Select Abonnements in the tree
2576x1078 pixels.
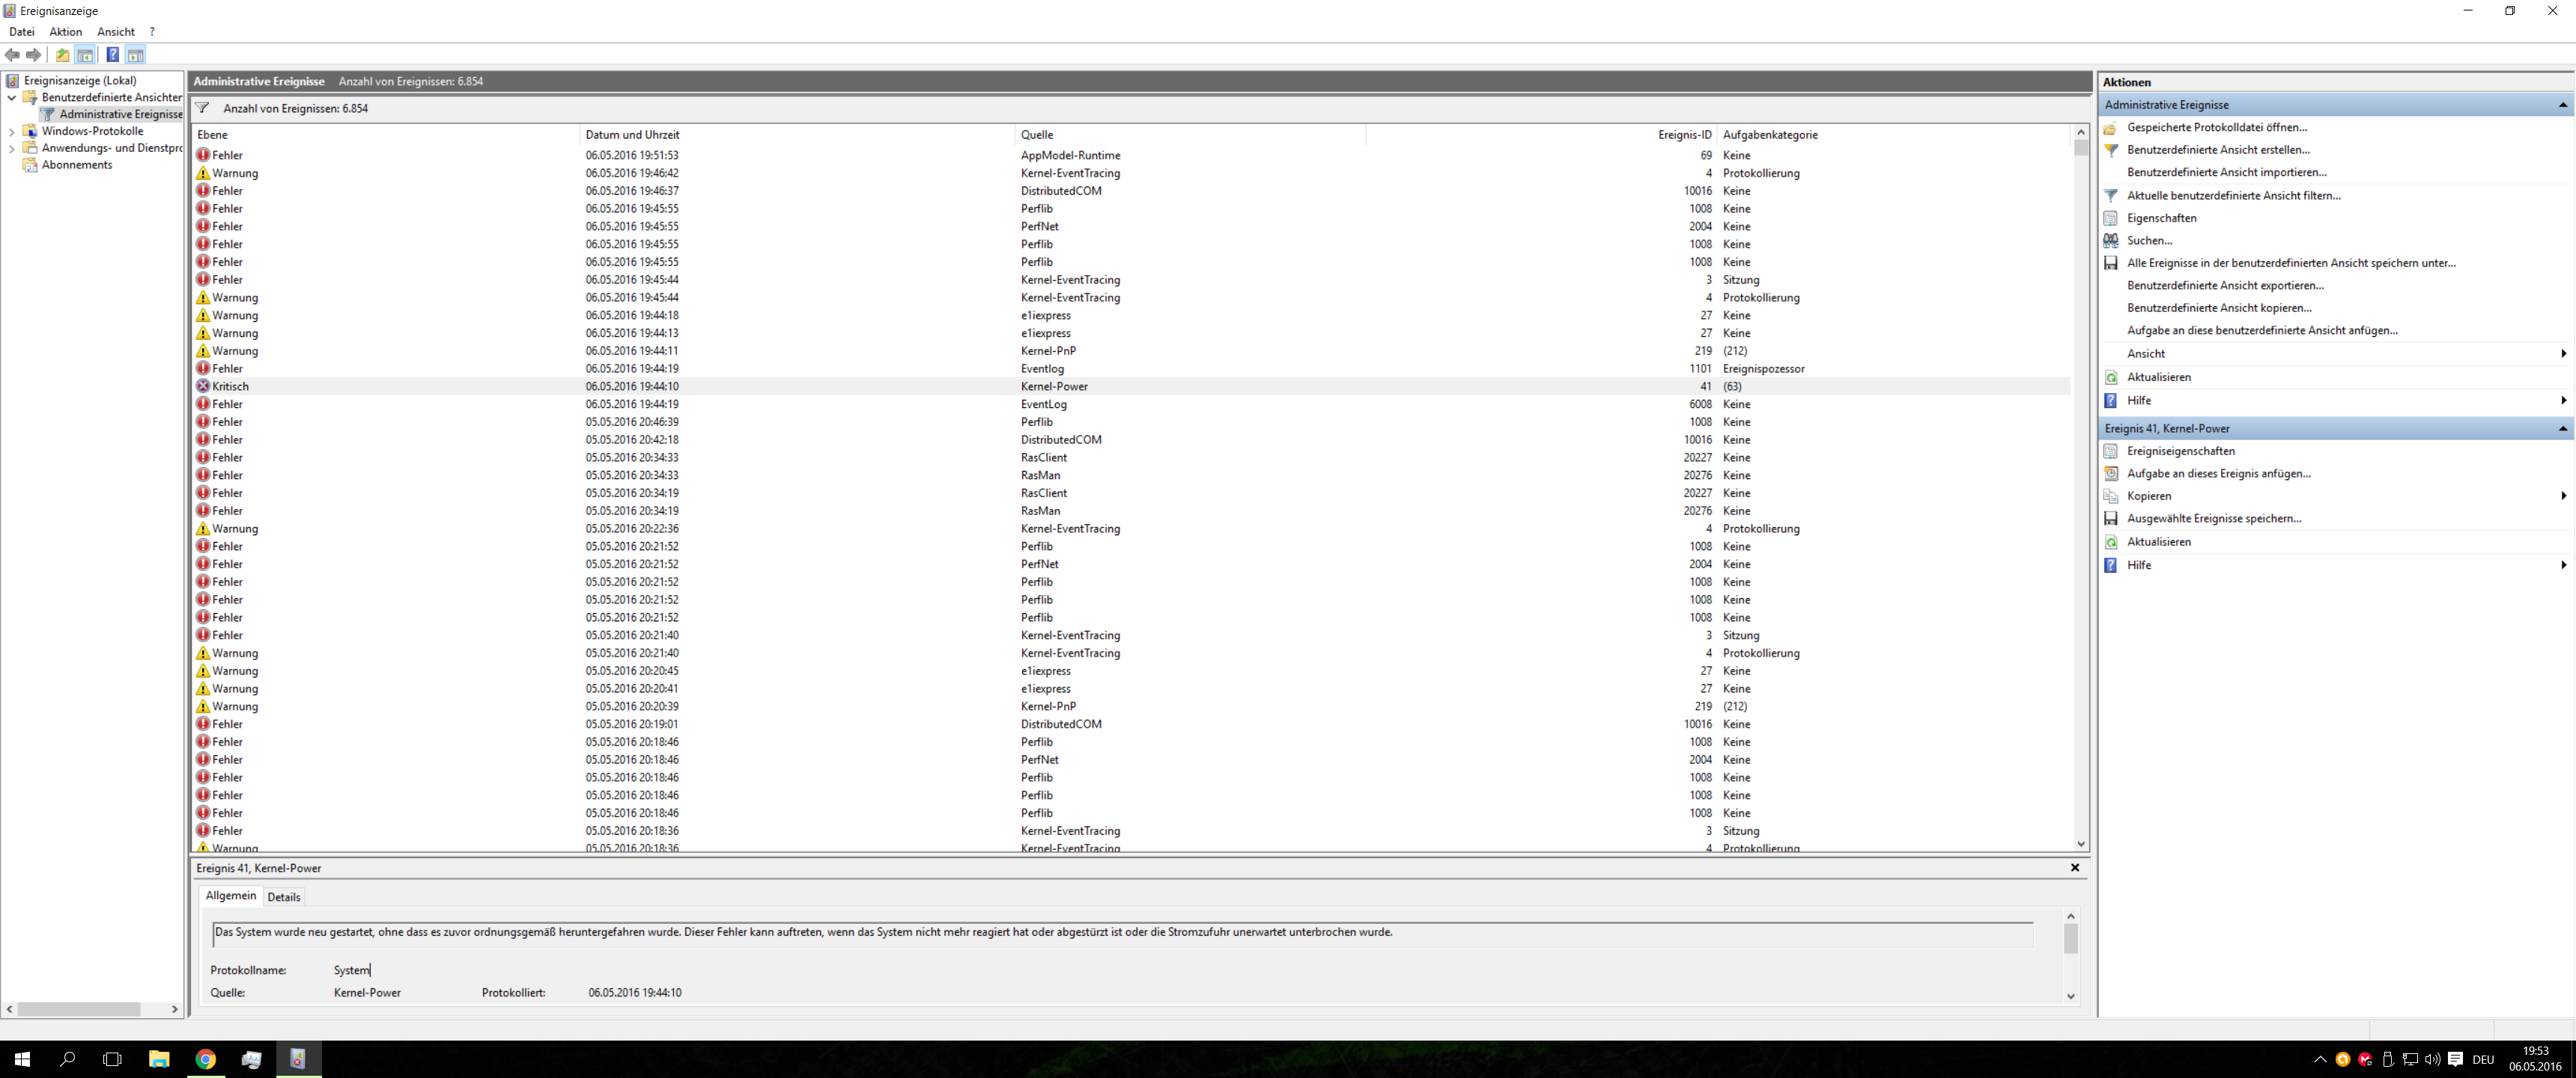[77, 165]
